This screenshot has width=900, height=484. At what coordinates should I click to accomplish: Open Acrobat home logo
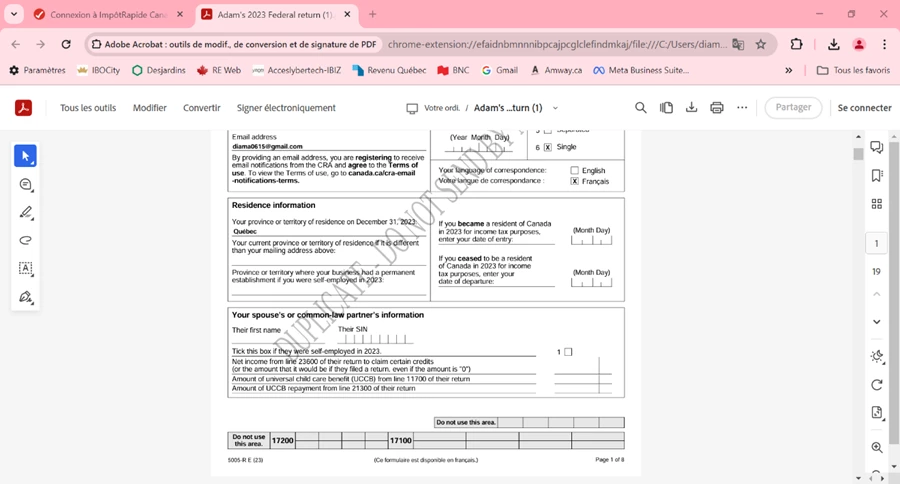pyautogui.click(x=24, y=108)
